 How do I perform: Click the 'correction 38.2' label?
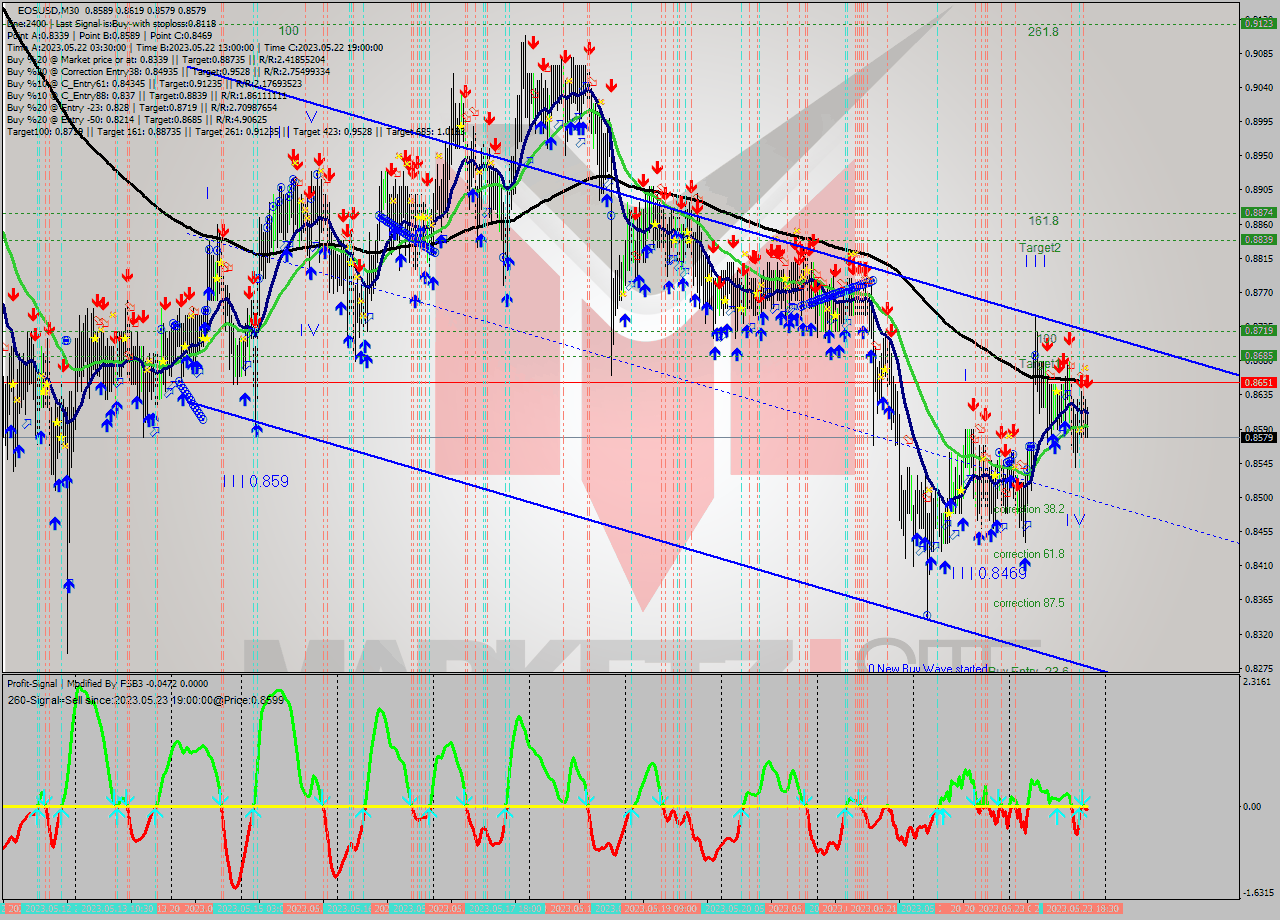pyautogui.click(x=1028, y=509)
